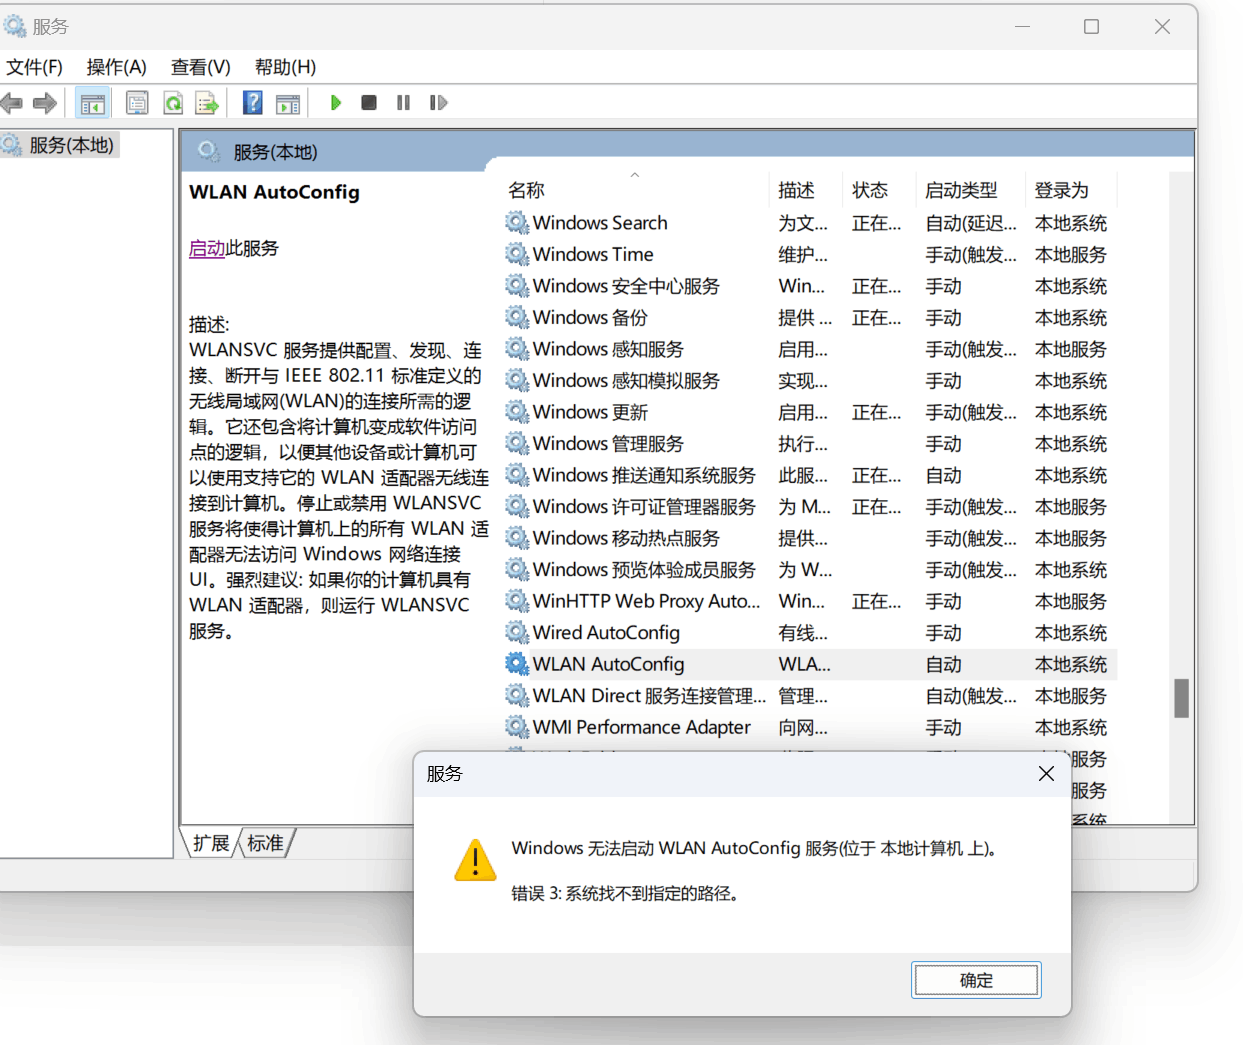Click the vertical scrollbar thumb in the service list
Screen dimensions: 1243x1045
pyautogui.click(x=1181, y=698)
